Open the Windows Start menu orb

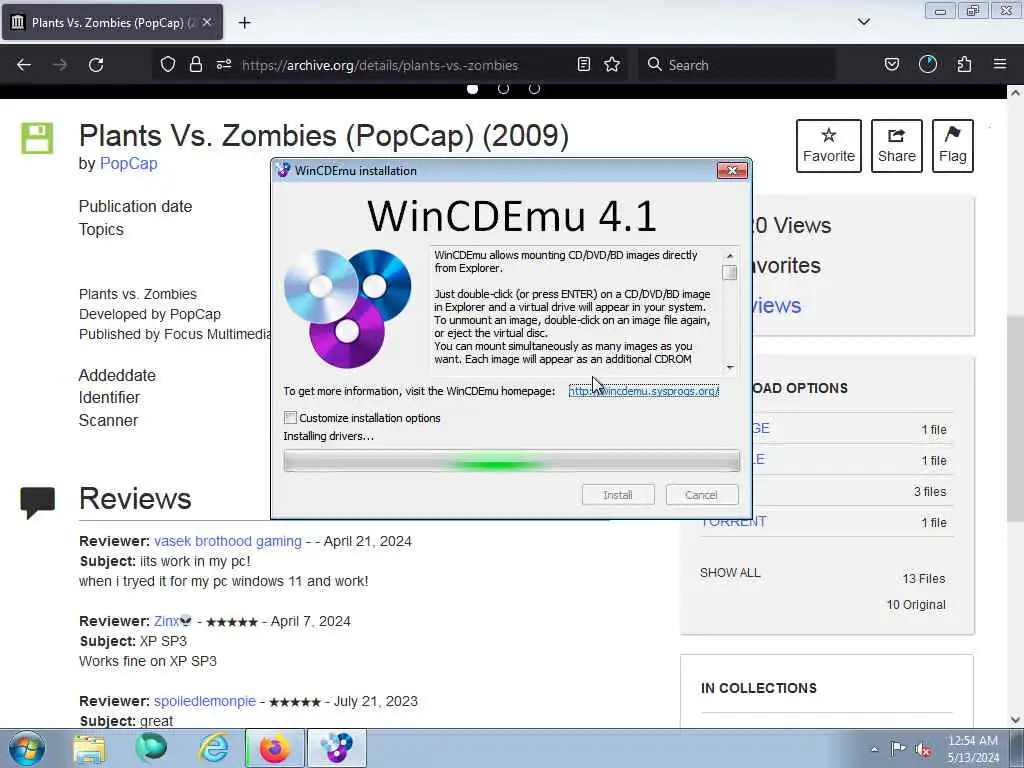(27, 748)
